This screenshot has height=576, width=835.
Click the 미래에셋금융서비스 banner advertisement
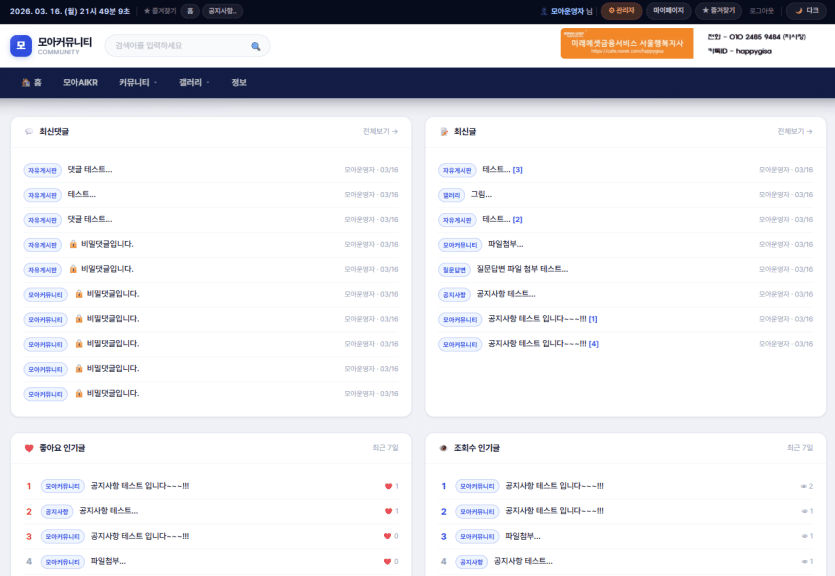click(x=625, y=44)
